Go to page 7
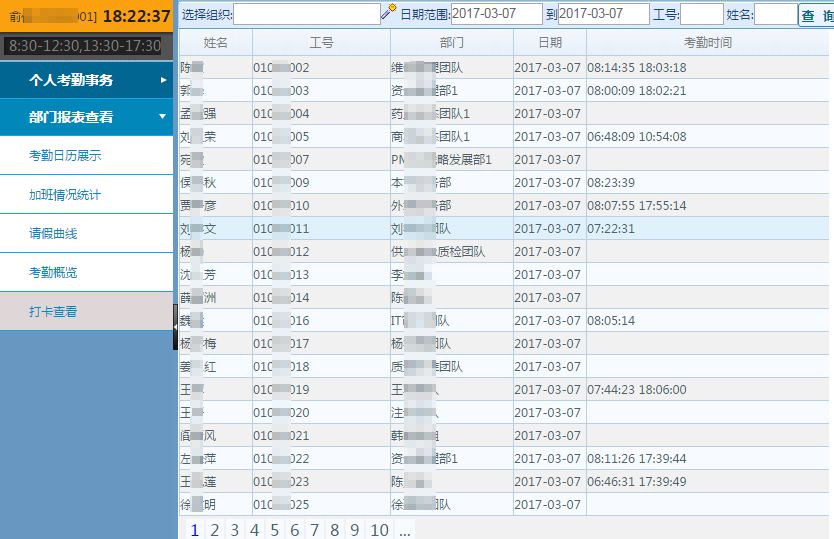The height and width of the screenshot is (539, 834). [314, 530]
